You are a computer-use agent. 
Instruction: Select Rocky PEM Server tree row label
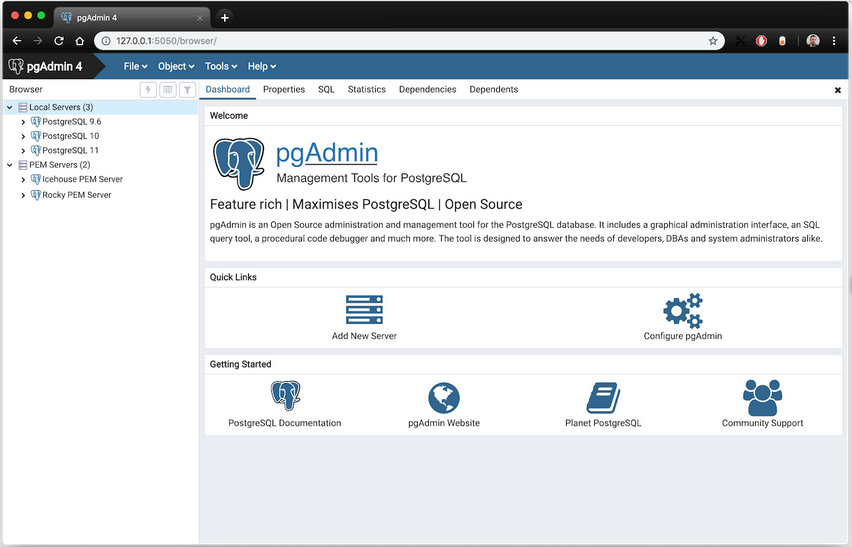[x=77, y=194]
